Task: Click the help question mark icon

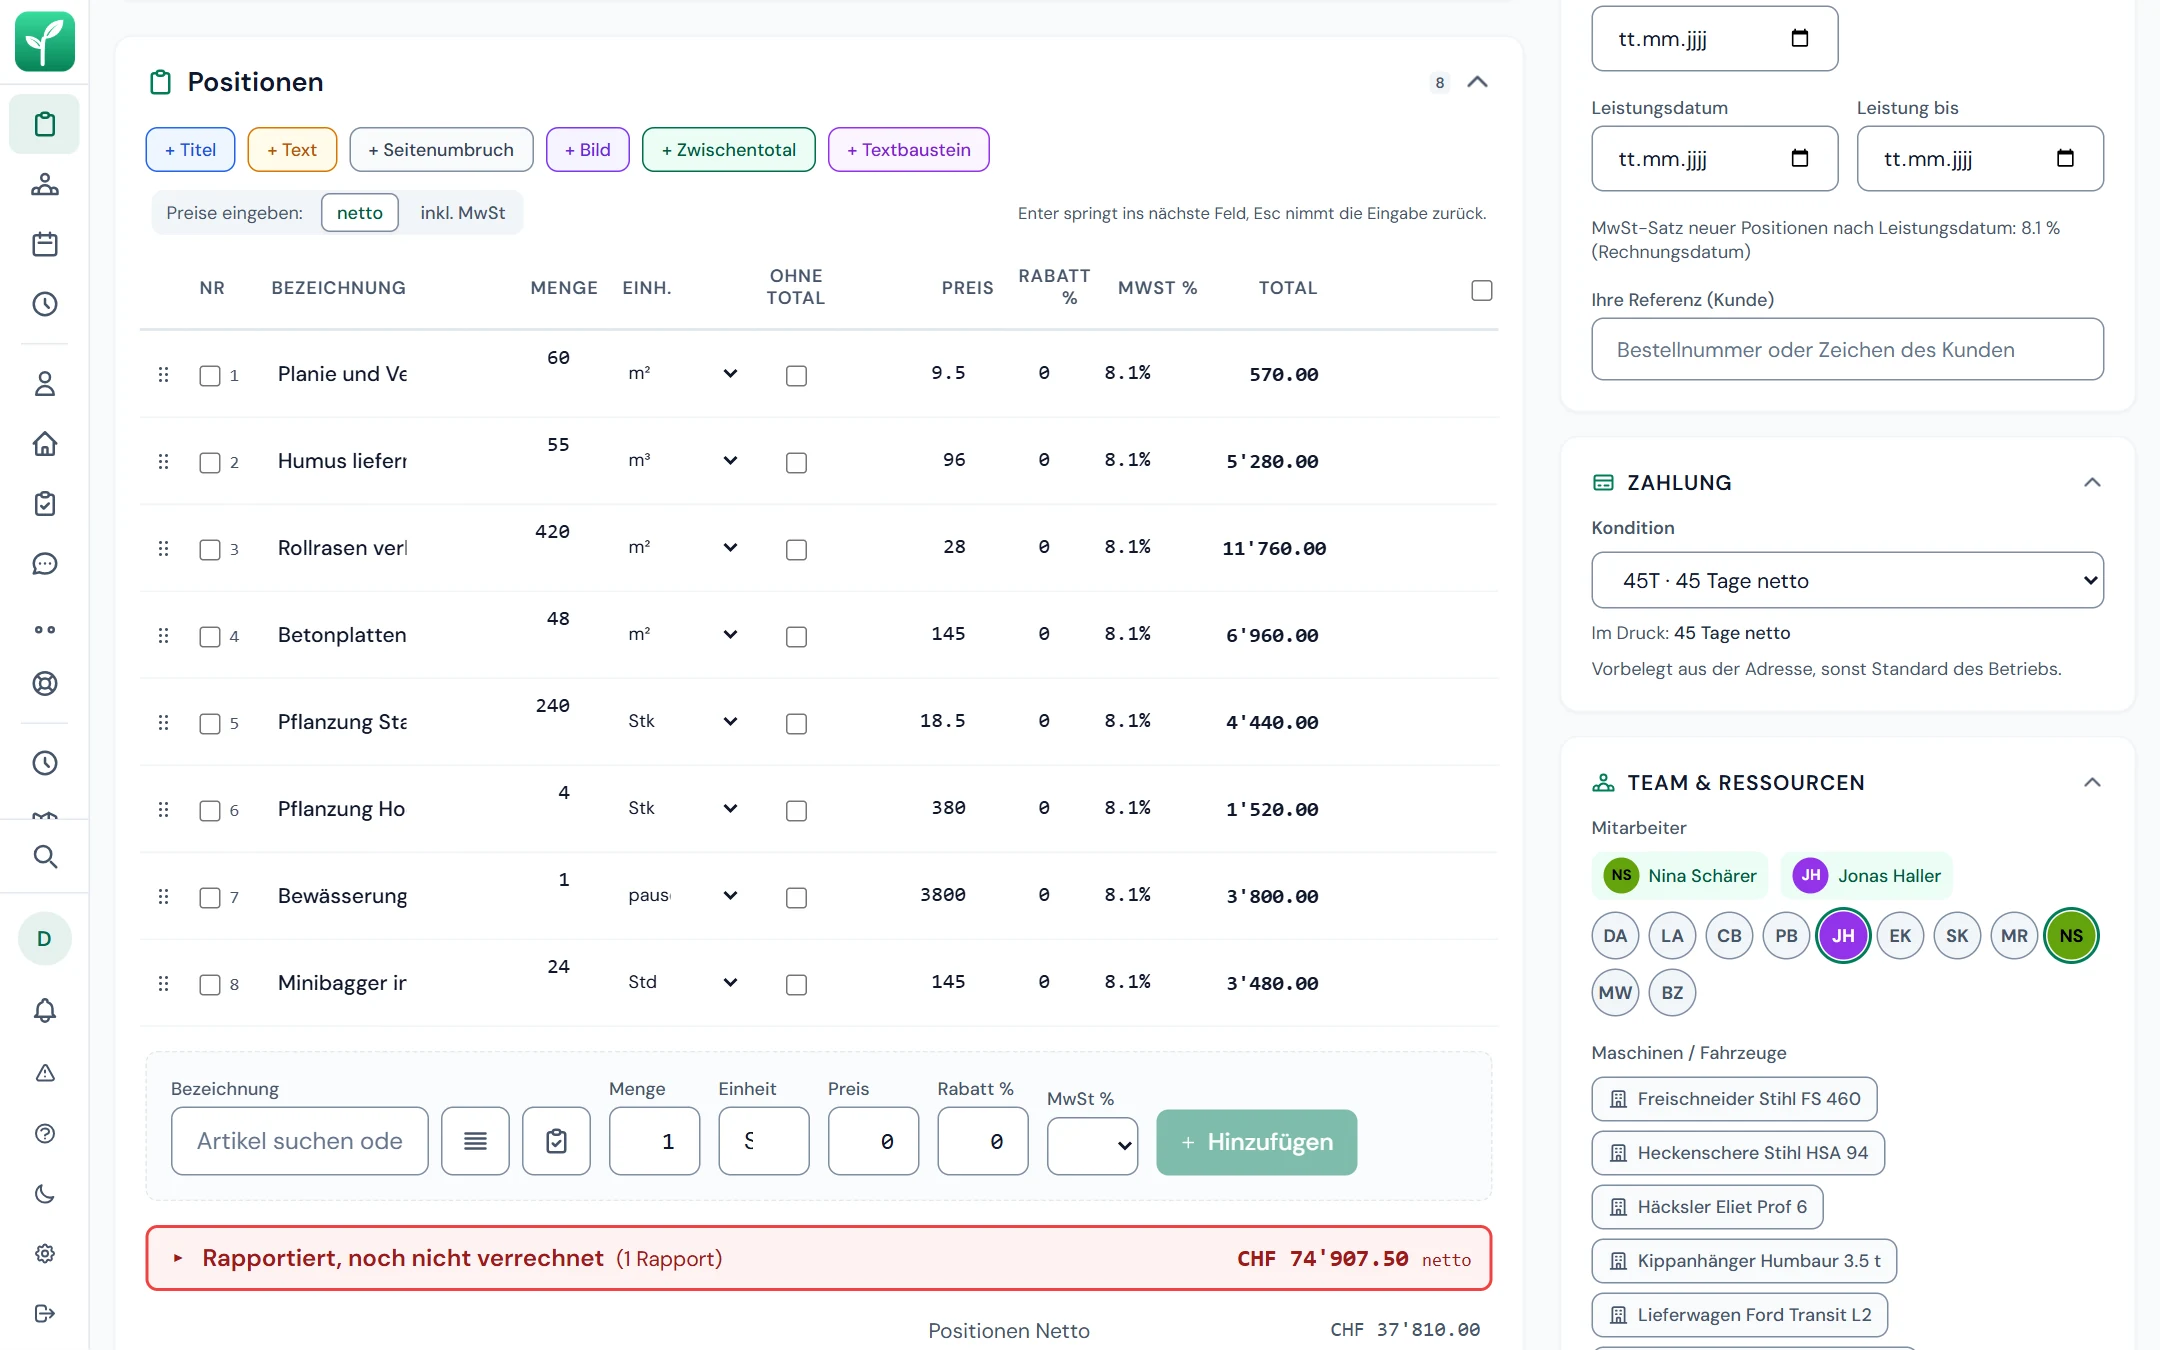Action: pos(45,1133)
